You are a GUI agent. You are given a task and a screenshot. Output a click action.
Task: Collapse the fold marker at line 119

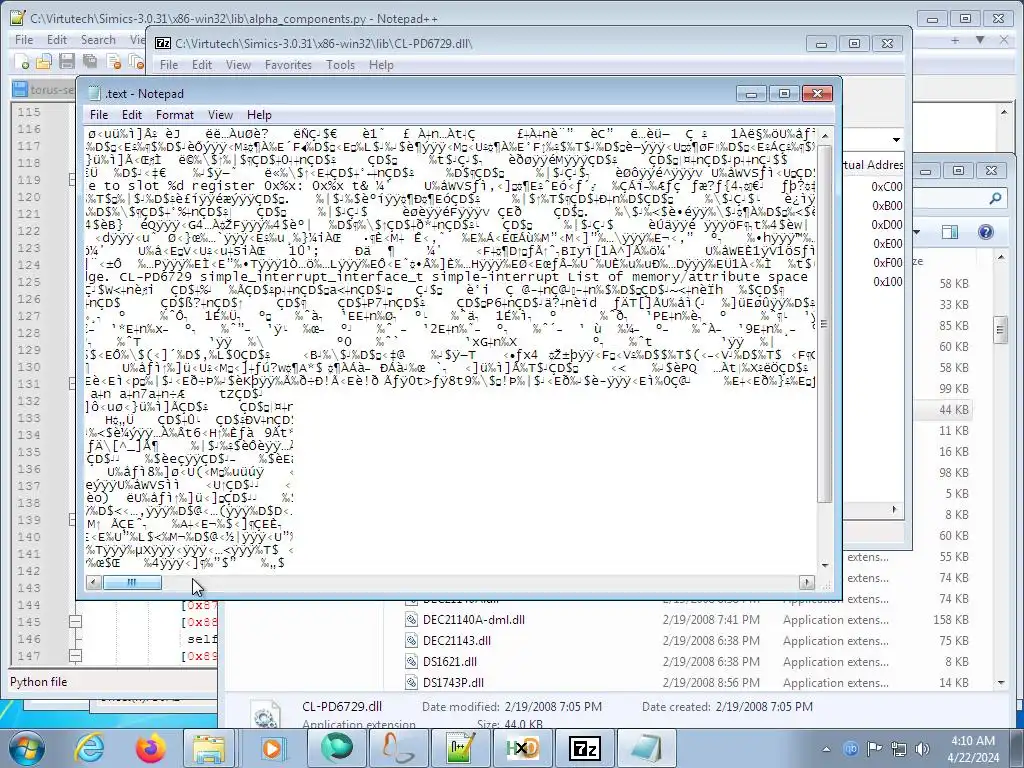coord(73,180)
